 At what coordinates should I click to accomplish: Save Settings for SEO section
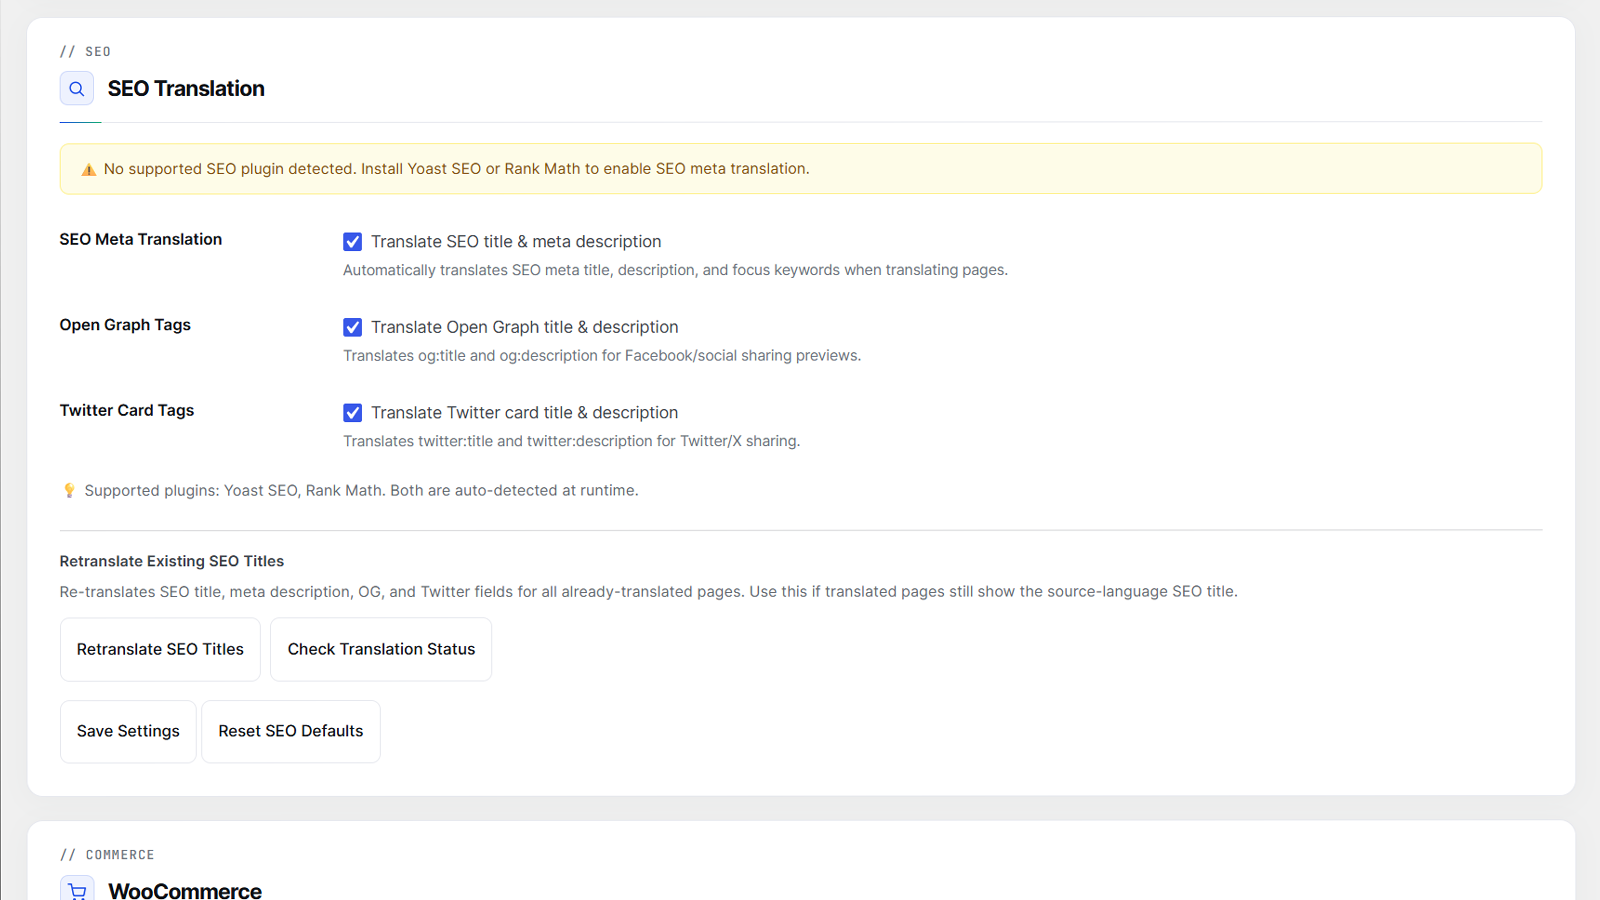click(x=128, y=732)
